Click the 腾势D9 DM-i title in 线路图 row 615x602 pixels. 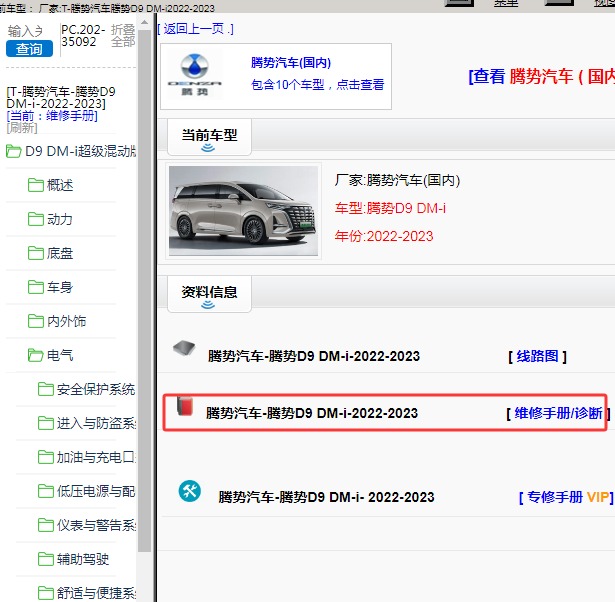[314, 356]
